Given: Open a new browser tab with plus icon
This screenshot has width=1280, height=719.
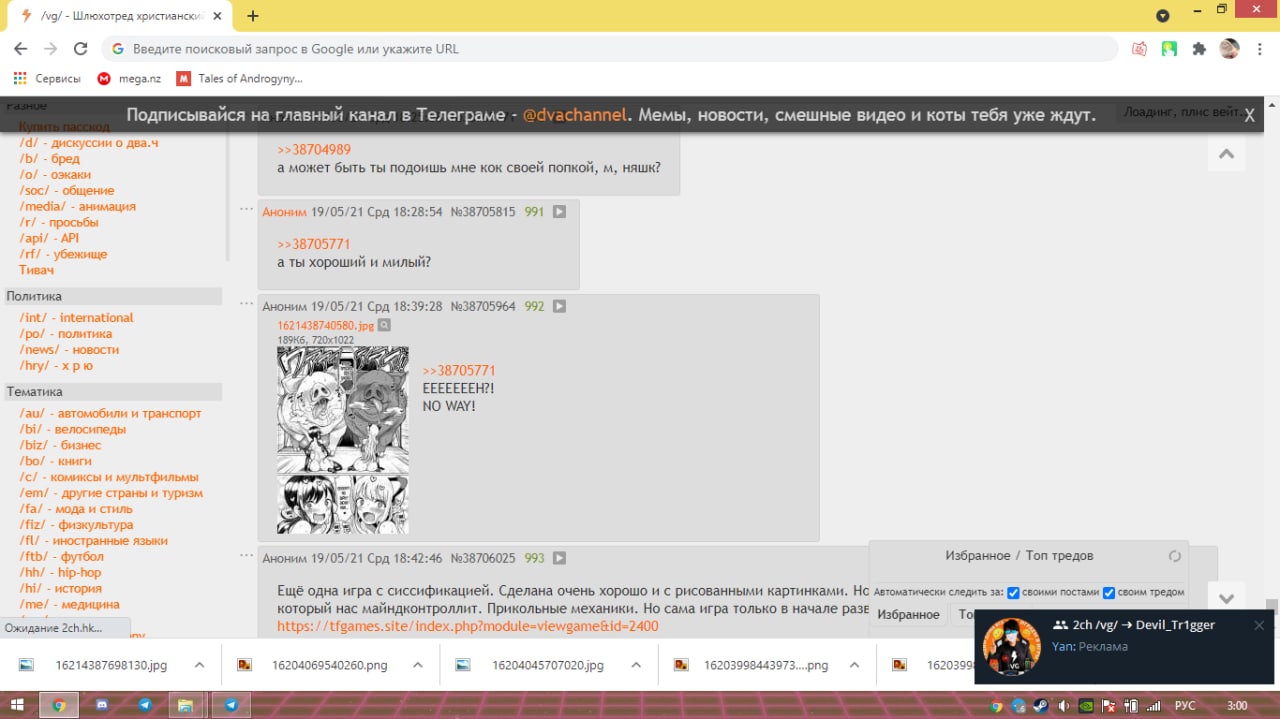Looking at the screenshot, I should tap(253, 16).
